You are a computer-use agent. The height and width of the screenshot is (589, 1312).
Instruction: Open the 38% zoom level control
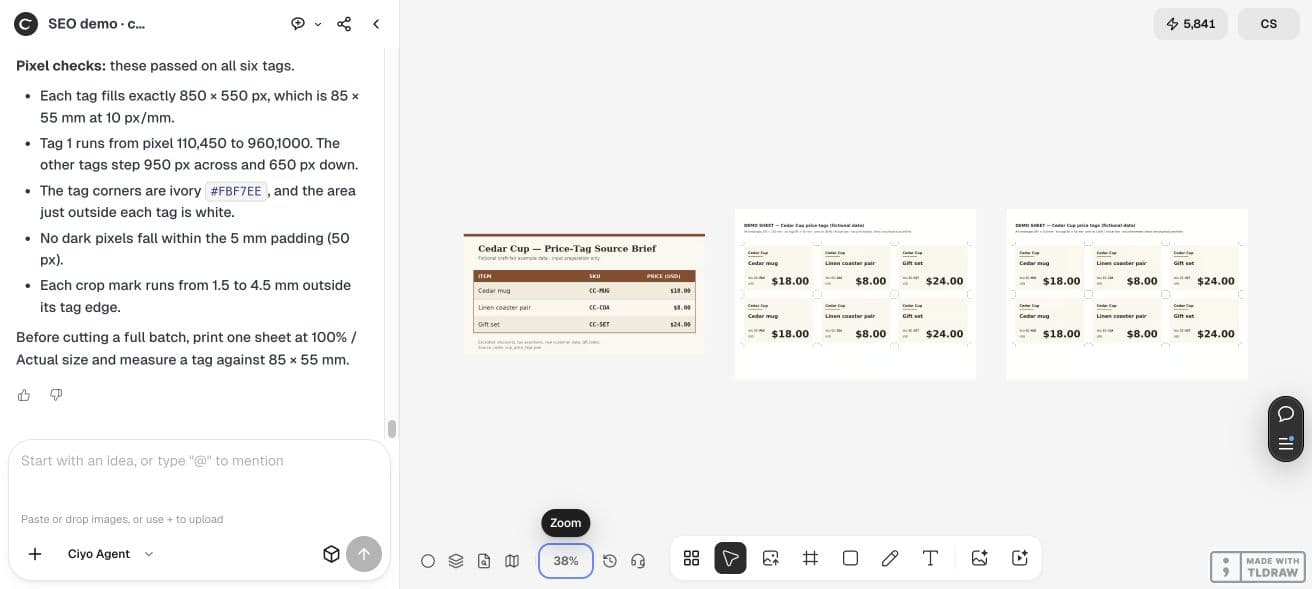coord(566,561)
